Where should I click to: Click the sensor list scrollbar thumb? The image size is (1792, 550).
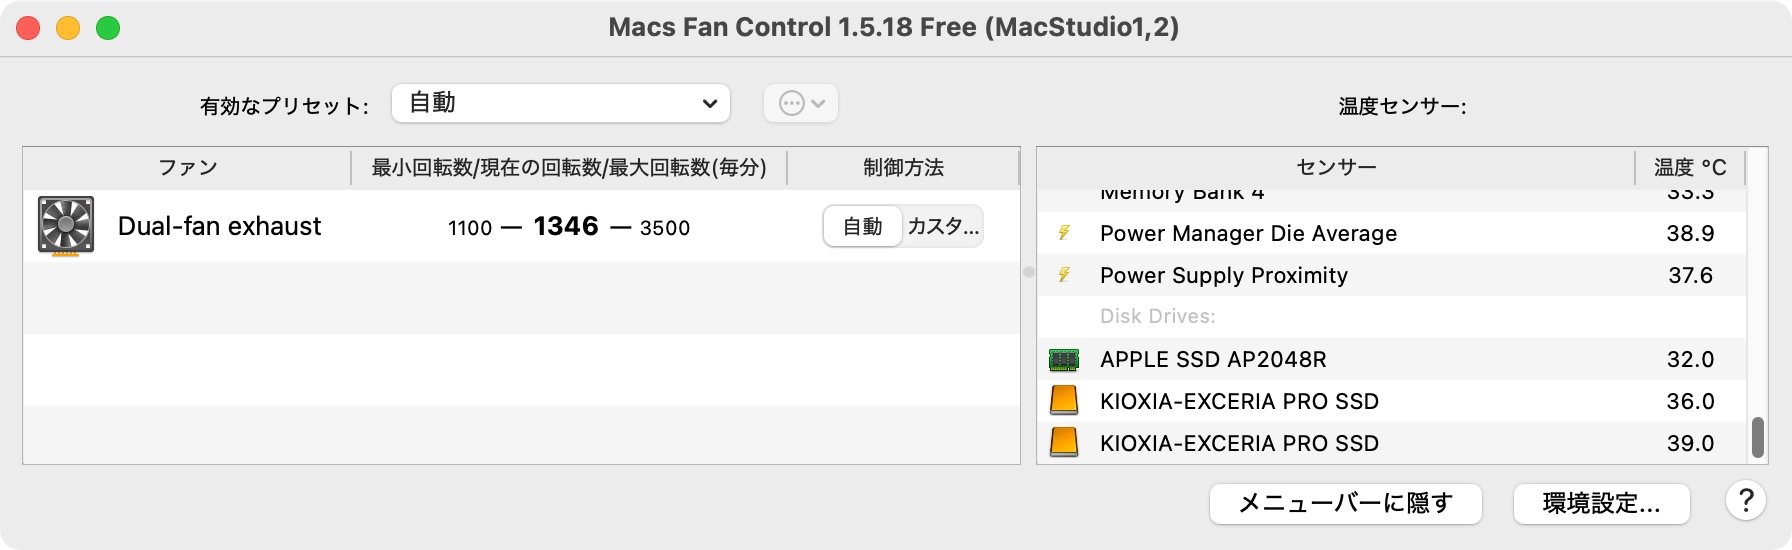tap(1757, 437)
